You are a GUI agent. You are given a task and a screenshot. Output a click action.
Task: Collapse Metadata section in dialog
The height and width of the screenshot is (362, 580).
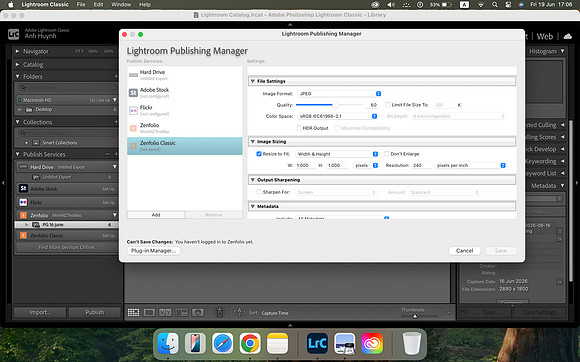click(253, 206)
